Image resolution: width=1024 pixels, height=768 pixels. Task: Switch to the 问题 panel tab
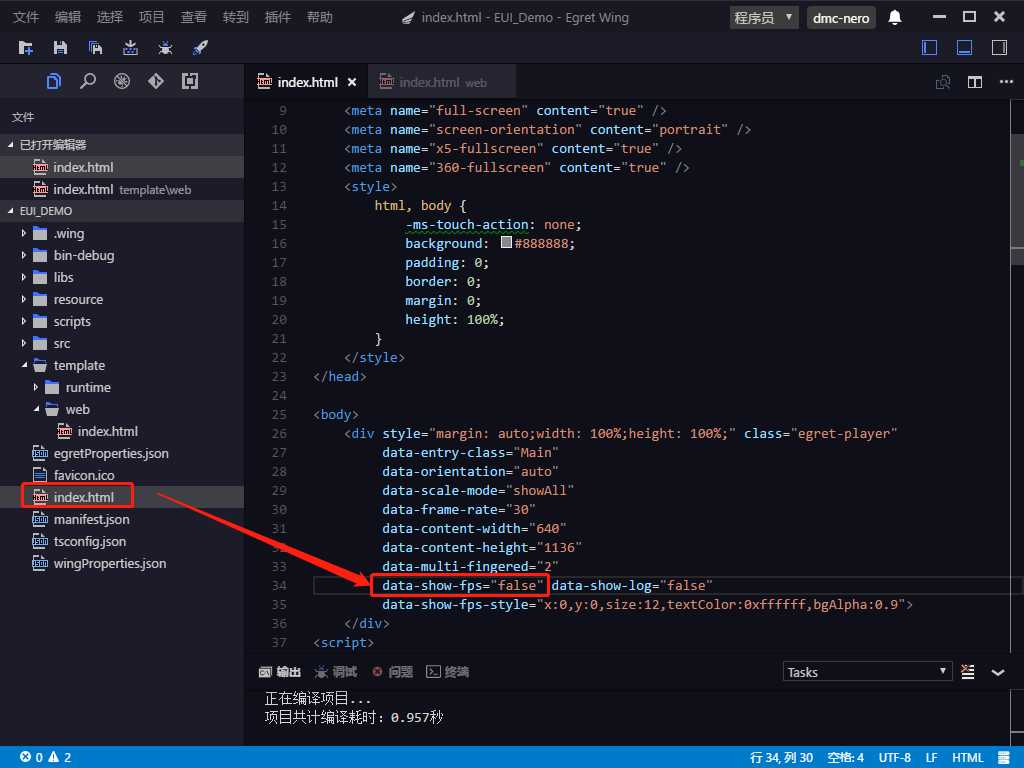(392, 672)
